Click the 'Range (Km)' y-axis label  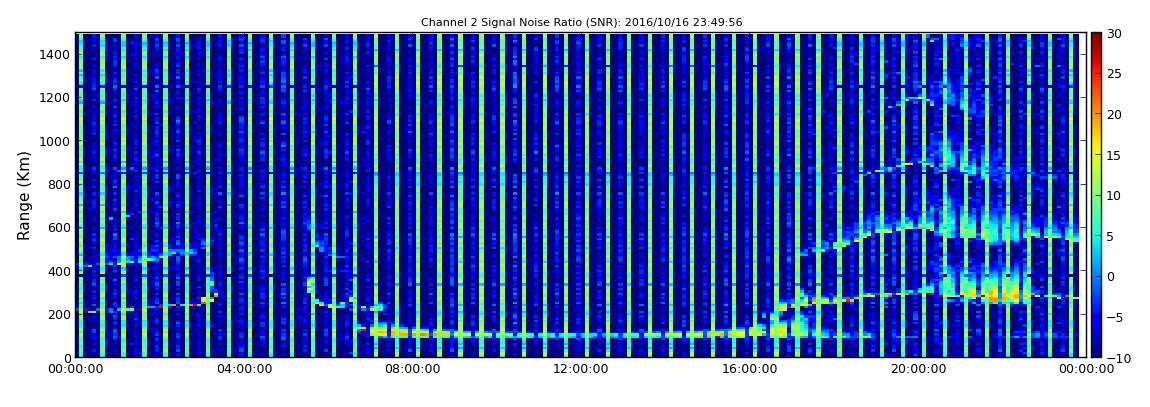24,195
